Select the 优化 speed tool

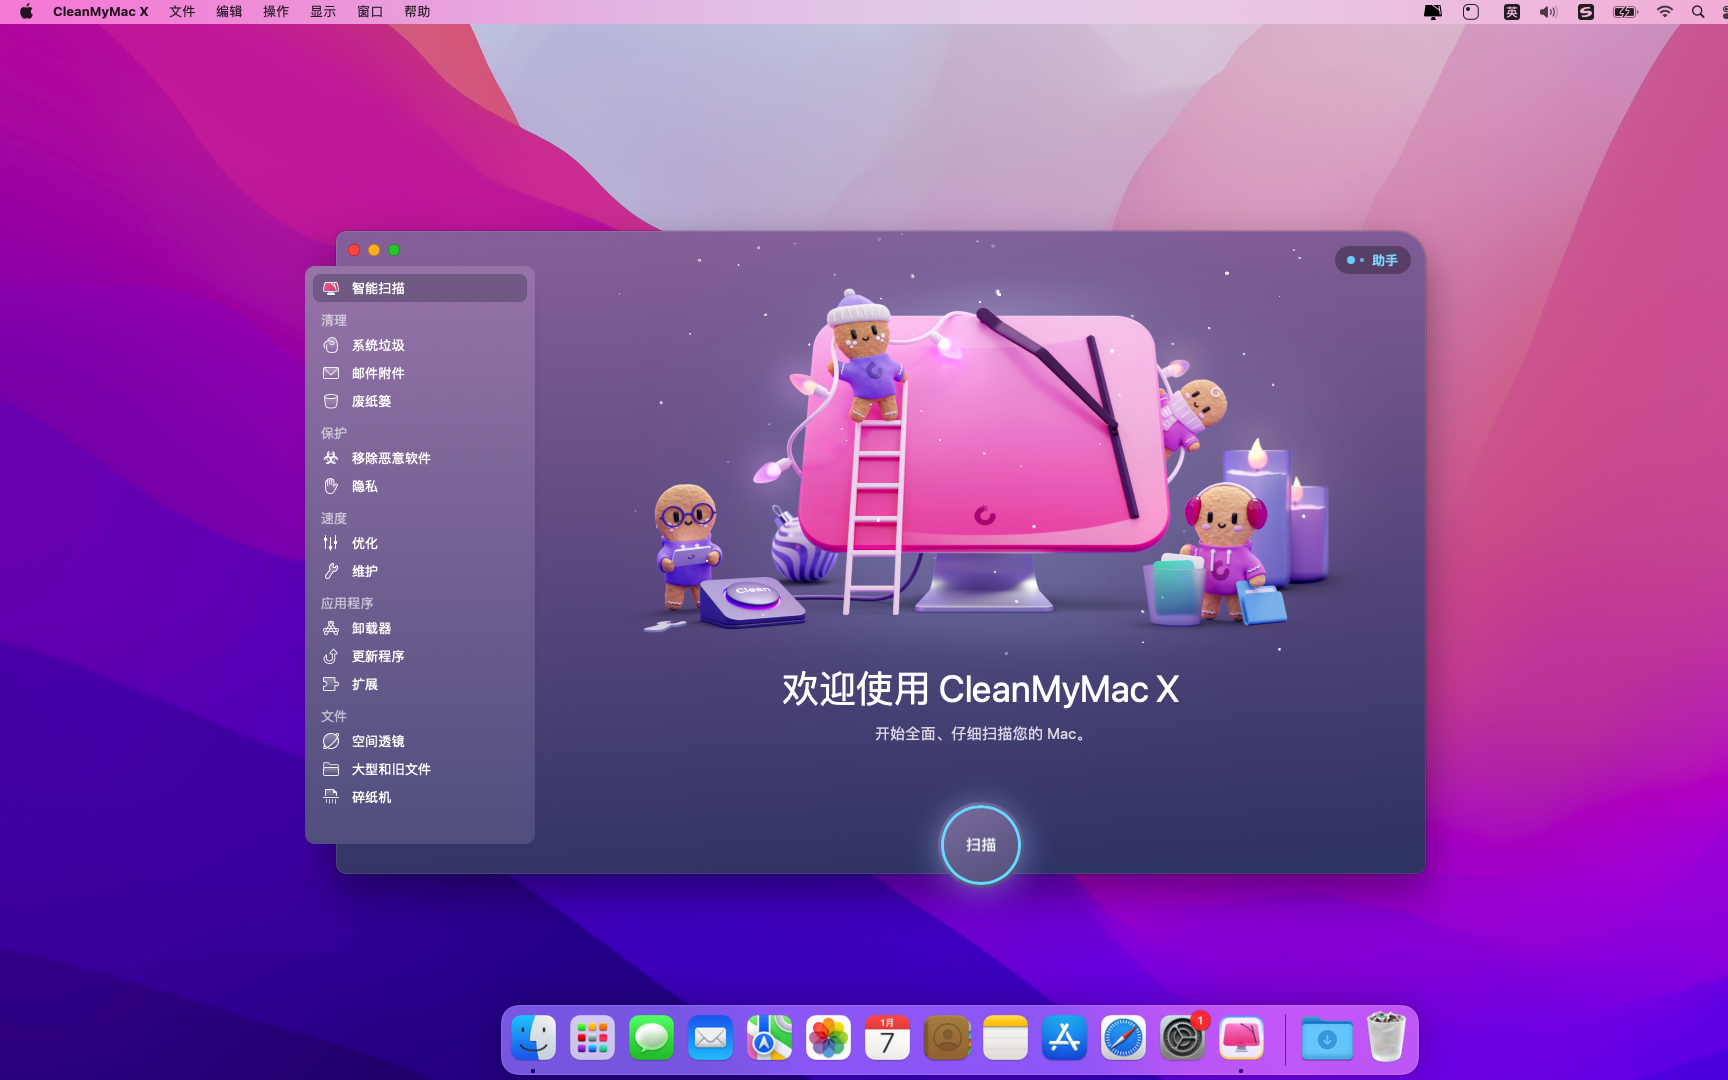pyautogui.click(x=364, y=543)
